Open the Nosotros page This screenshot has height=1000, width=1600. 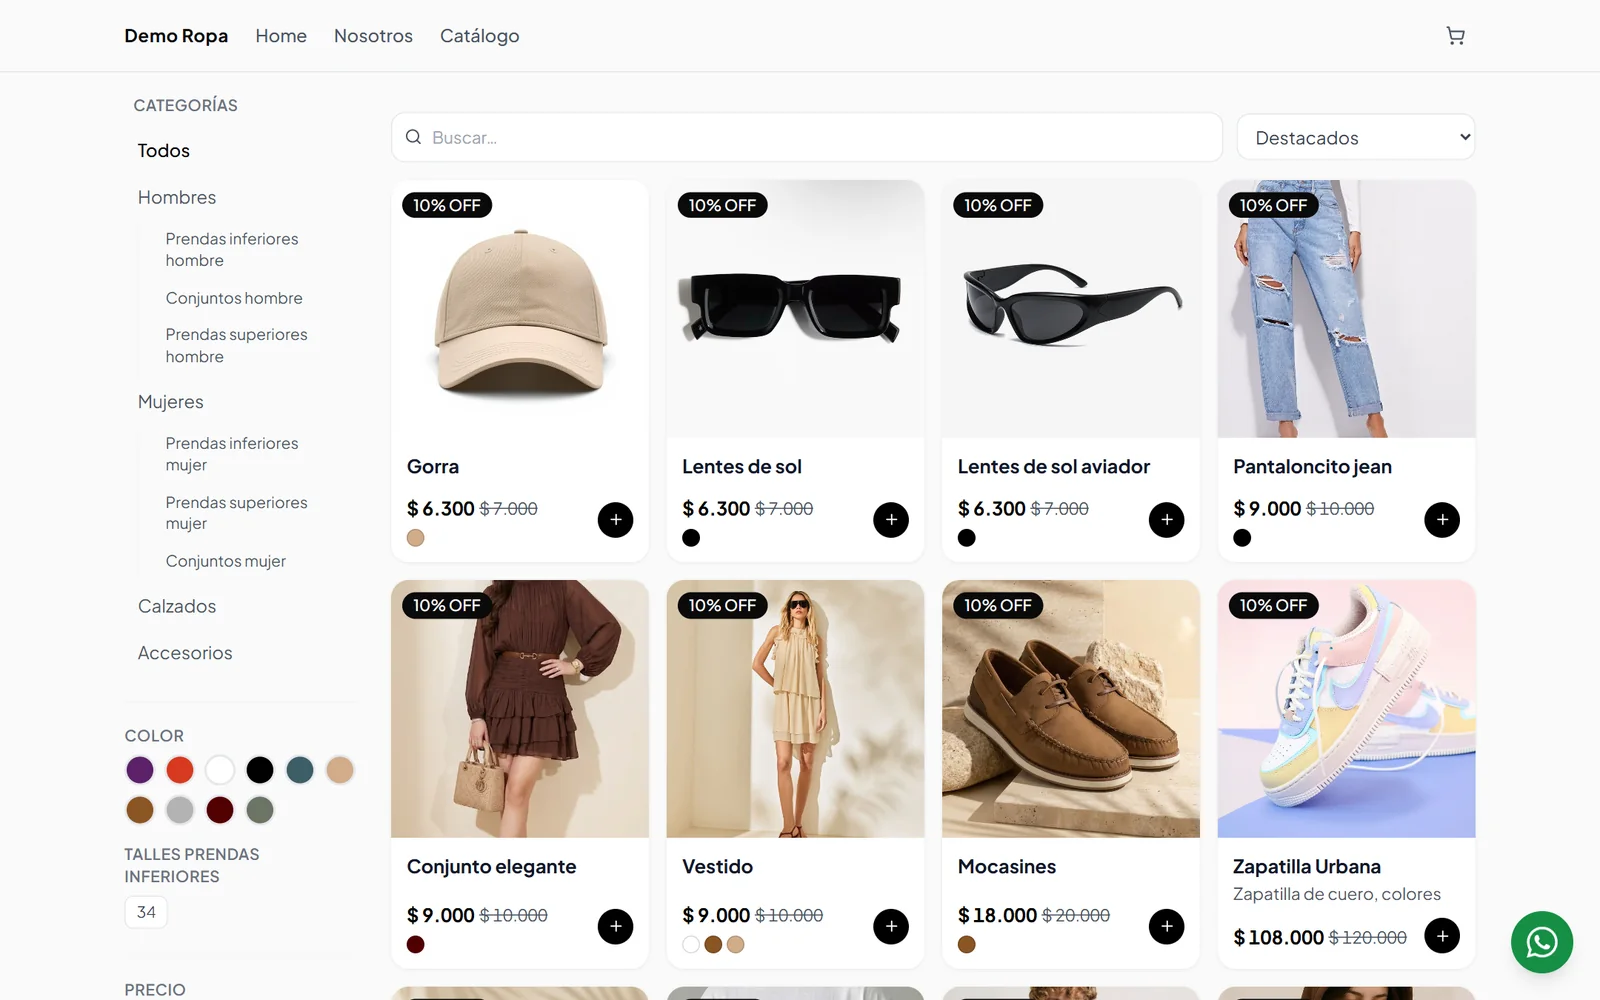tap(373, 36)
